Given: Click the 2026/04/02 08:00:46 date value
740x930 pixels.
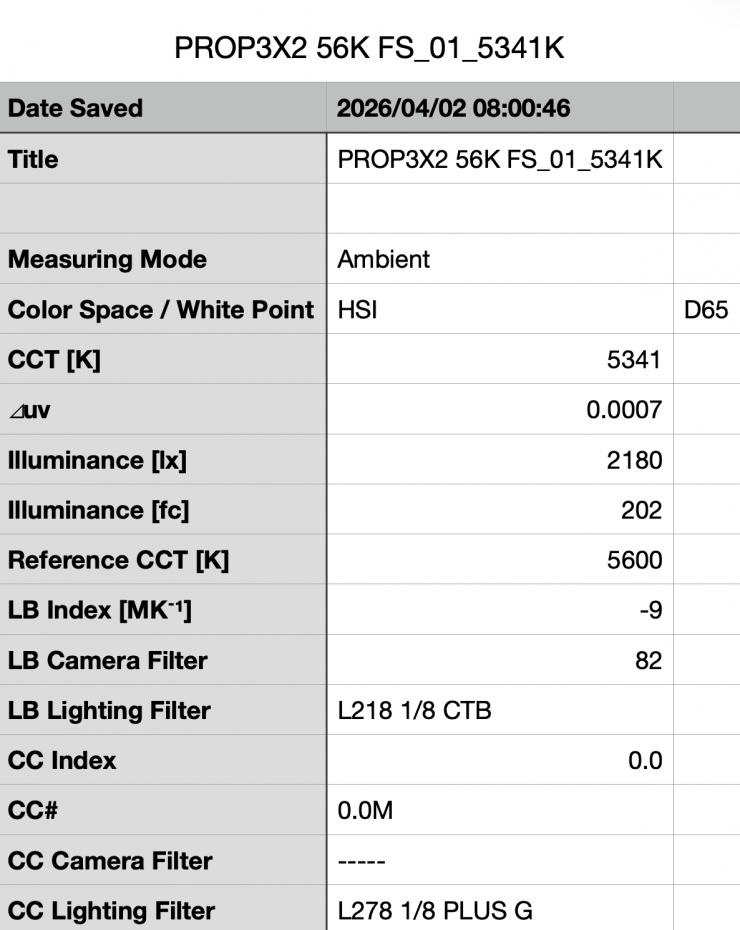Looking at the screenshot, I should (453, 108).
